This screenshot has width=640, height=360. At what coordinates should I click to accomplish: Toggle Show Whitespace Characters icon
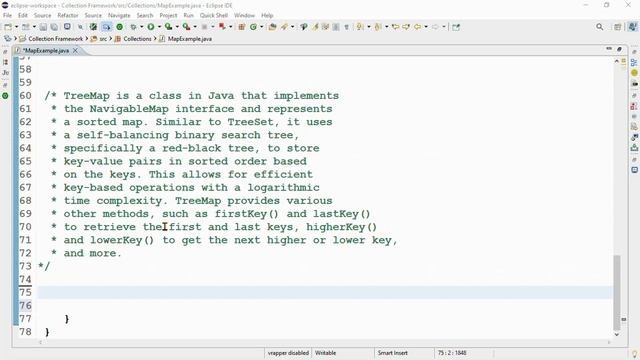346,27
